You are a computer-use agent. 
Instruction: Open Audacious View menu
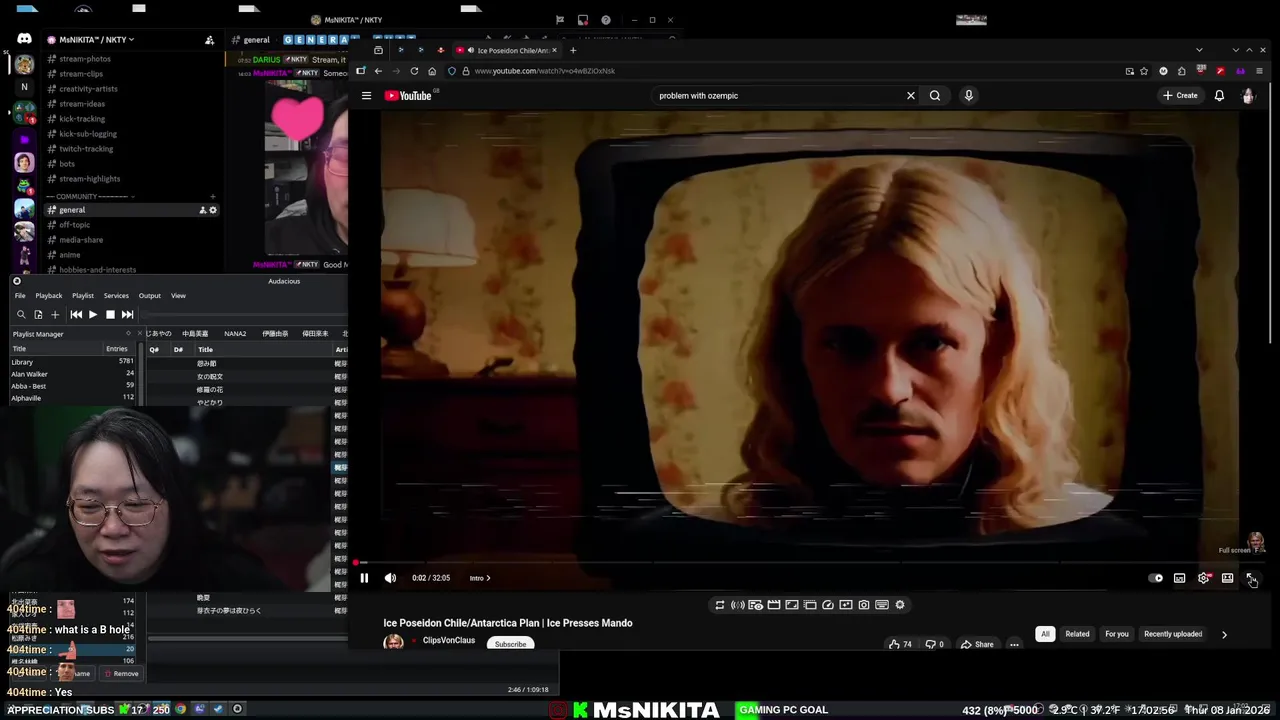tap(178, 296)
